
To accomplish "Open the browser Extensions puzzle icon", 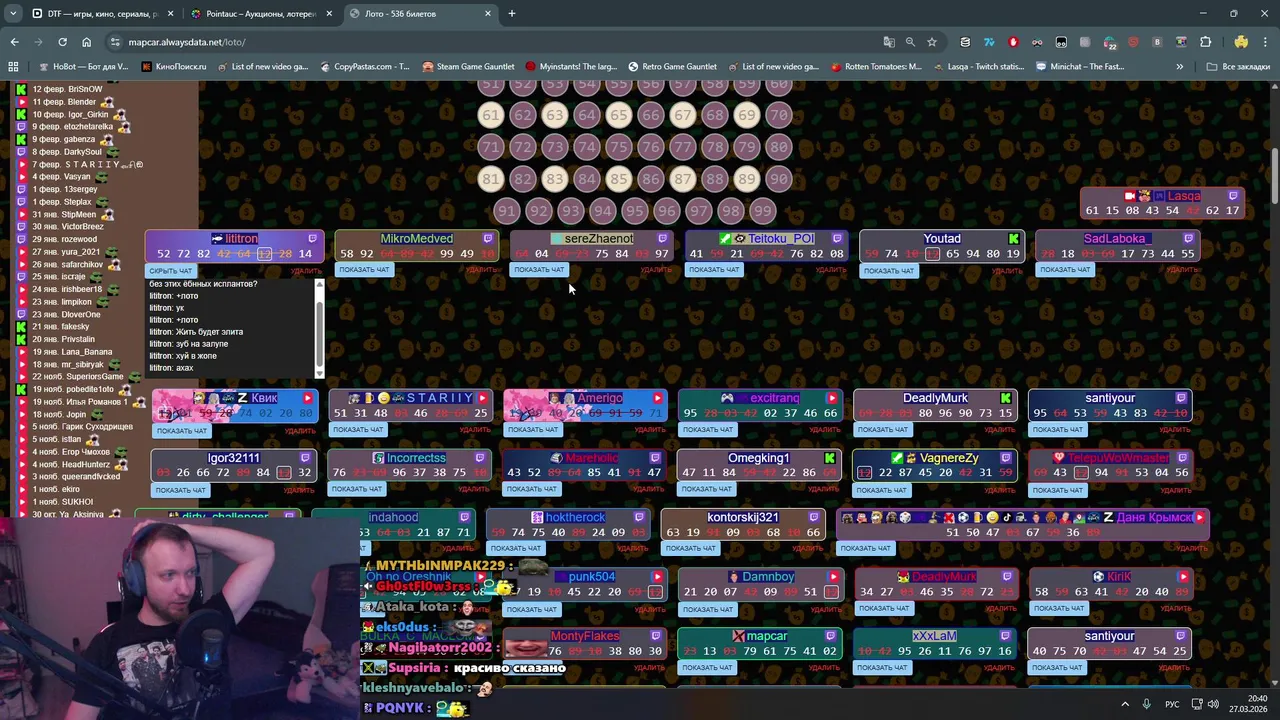I will pyautogui.click(x=1205, y=42).
